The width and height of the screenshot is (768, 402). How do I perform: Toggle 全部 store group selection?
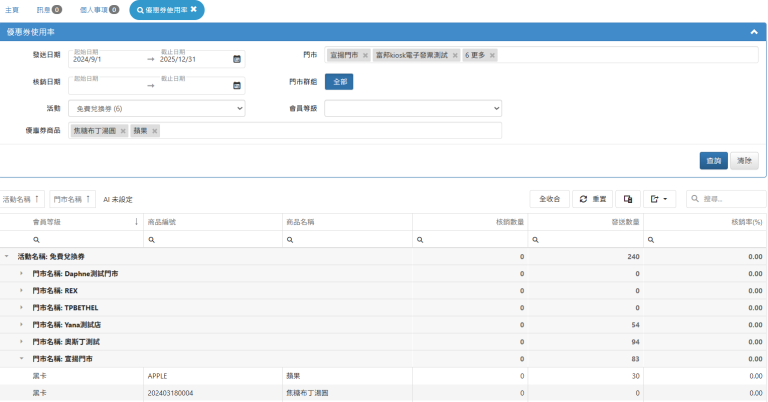[339, 82]
